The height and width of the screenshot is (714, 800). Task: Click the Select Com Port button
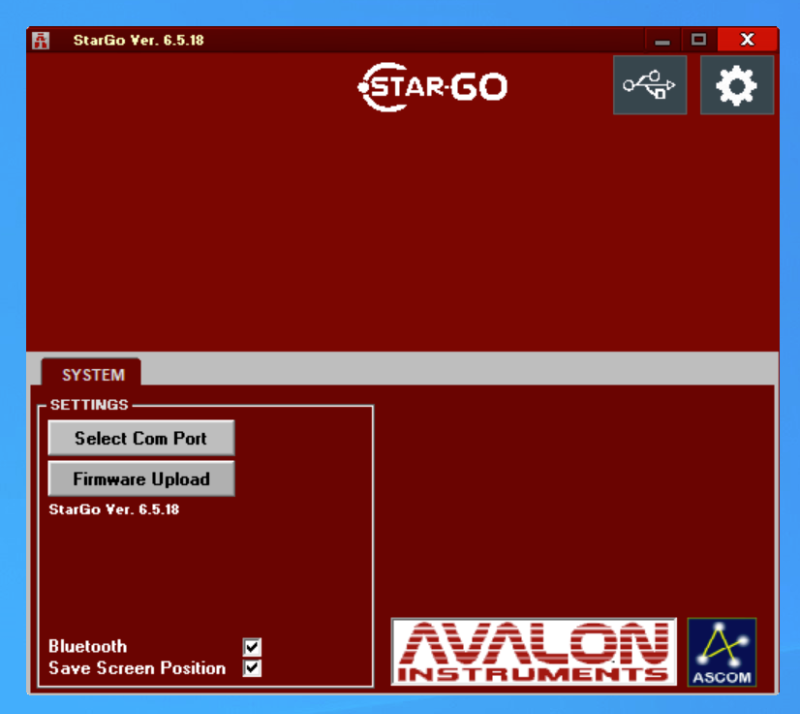pyautogui.click(x=141, y=438)
